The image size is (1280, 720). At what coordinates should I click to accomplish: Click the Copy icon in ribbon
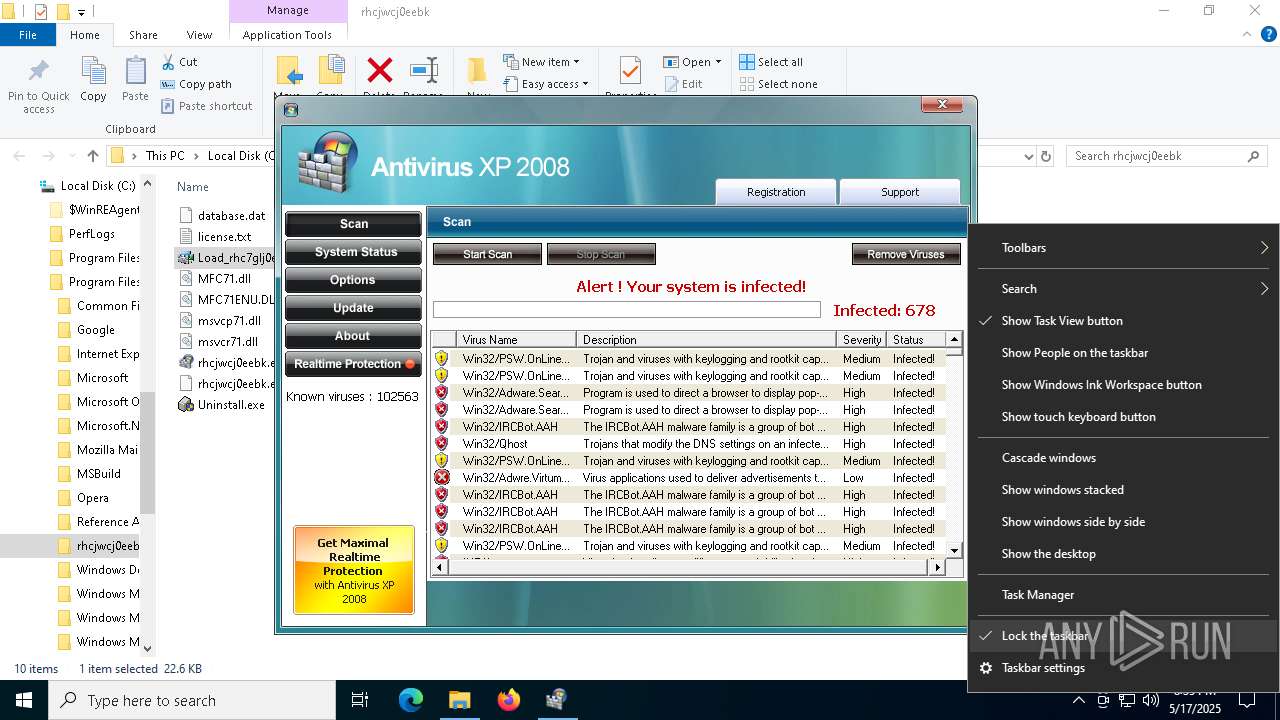pos(93,72)
